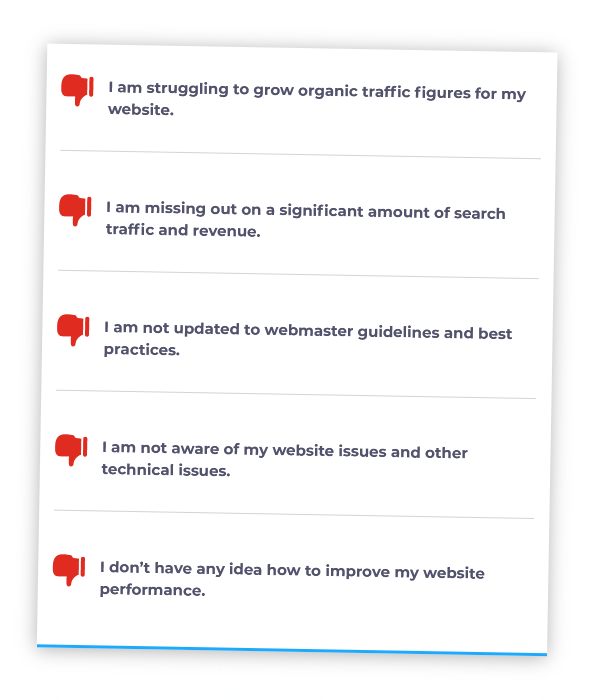The height and width of the screenshot is (700, 600).
Task: Click the thumbs-down icon beside organic traffic statement
Action: (77, 89)
